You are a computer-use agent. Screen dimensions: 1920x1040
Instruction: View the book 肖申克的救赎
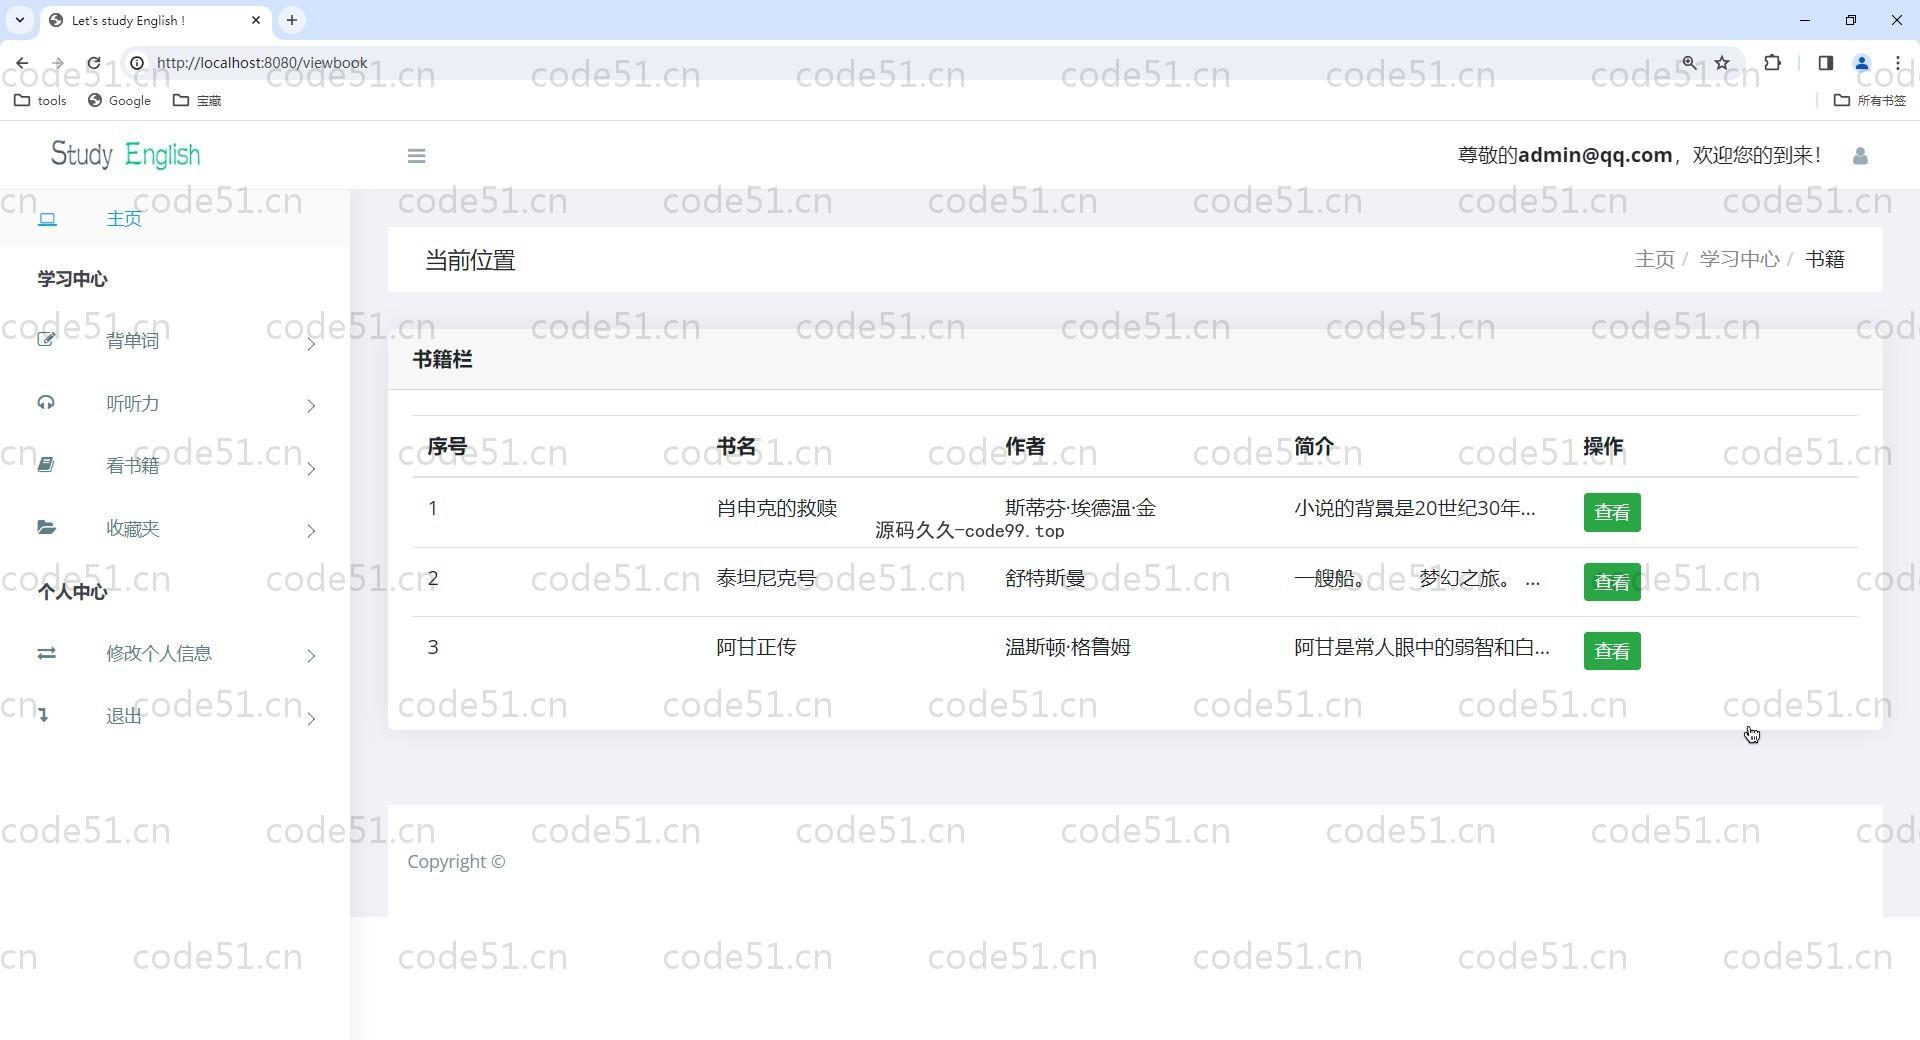tap(1611, 512)
